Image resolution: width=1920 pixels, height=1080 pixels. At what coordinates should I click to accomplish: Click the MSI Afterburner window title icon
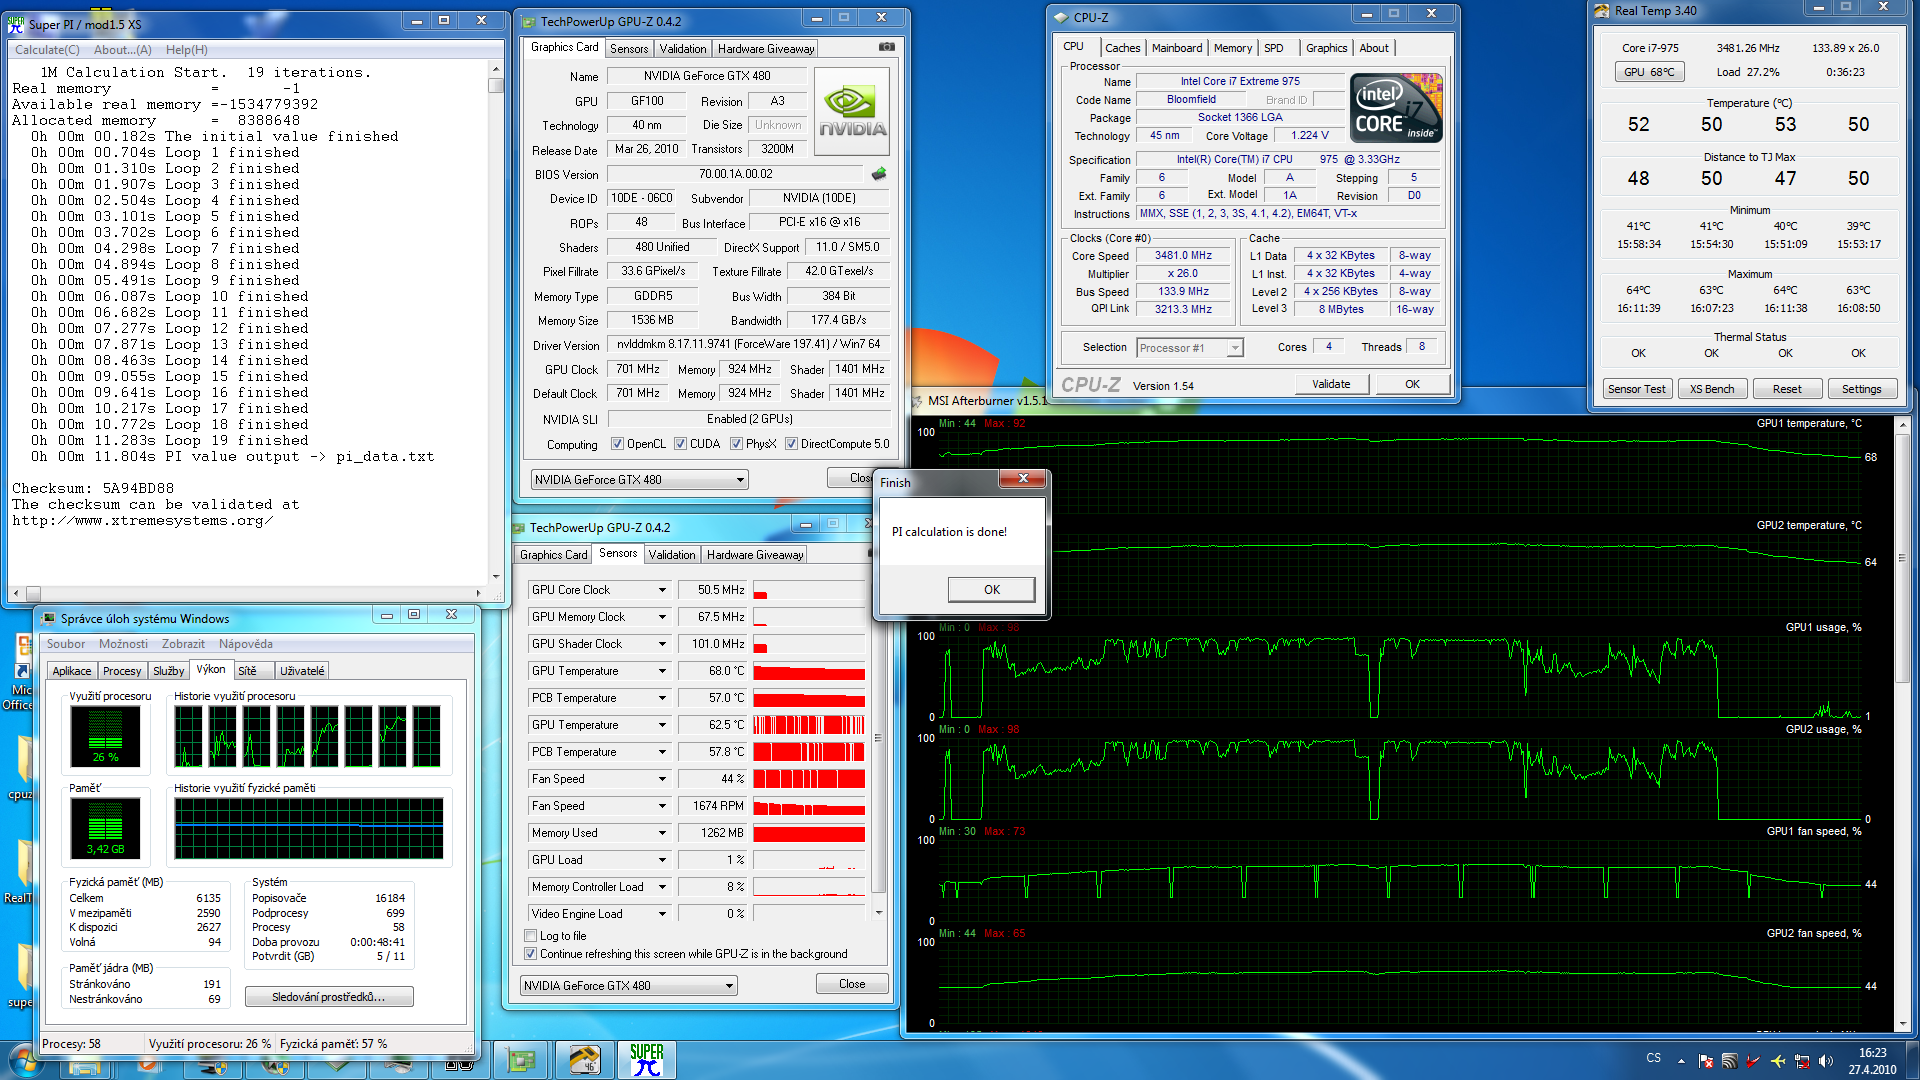pyautogui.click(x=917, y=400)
